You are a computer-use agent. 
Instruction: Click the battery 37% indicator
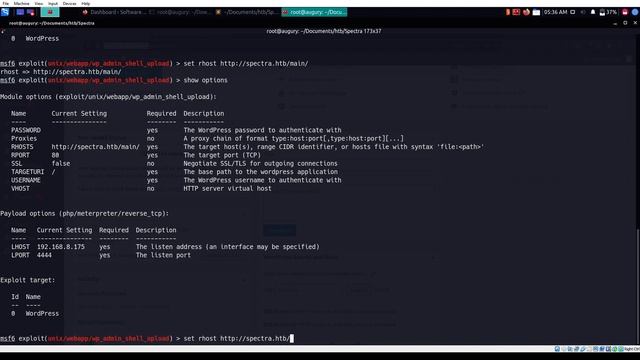tap(608, 12)
